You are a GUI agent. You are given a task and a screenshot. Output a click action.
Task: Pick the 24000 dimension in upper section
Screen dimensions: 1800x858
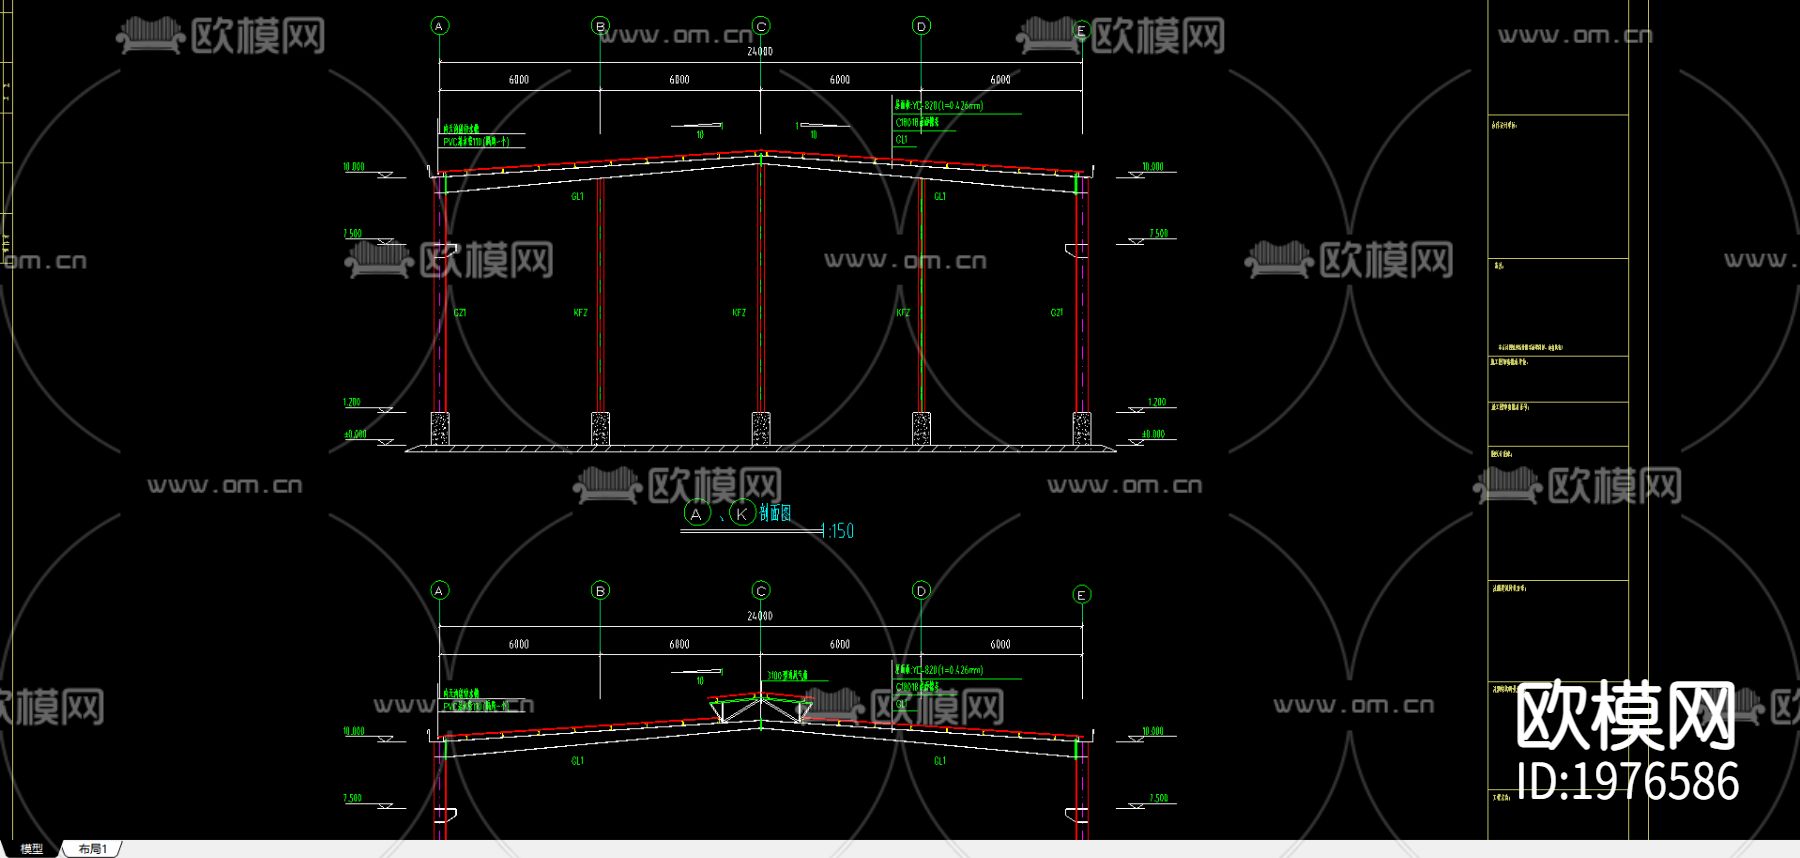[760, 51]
